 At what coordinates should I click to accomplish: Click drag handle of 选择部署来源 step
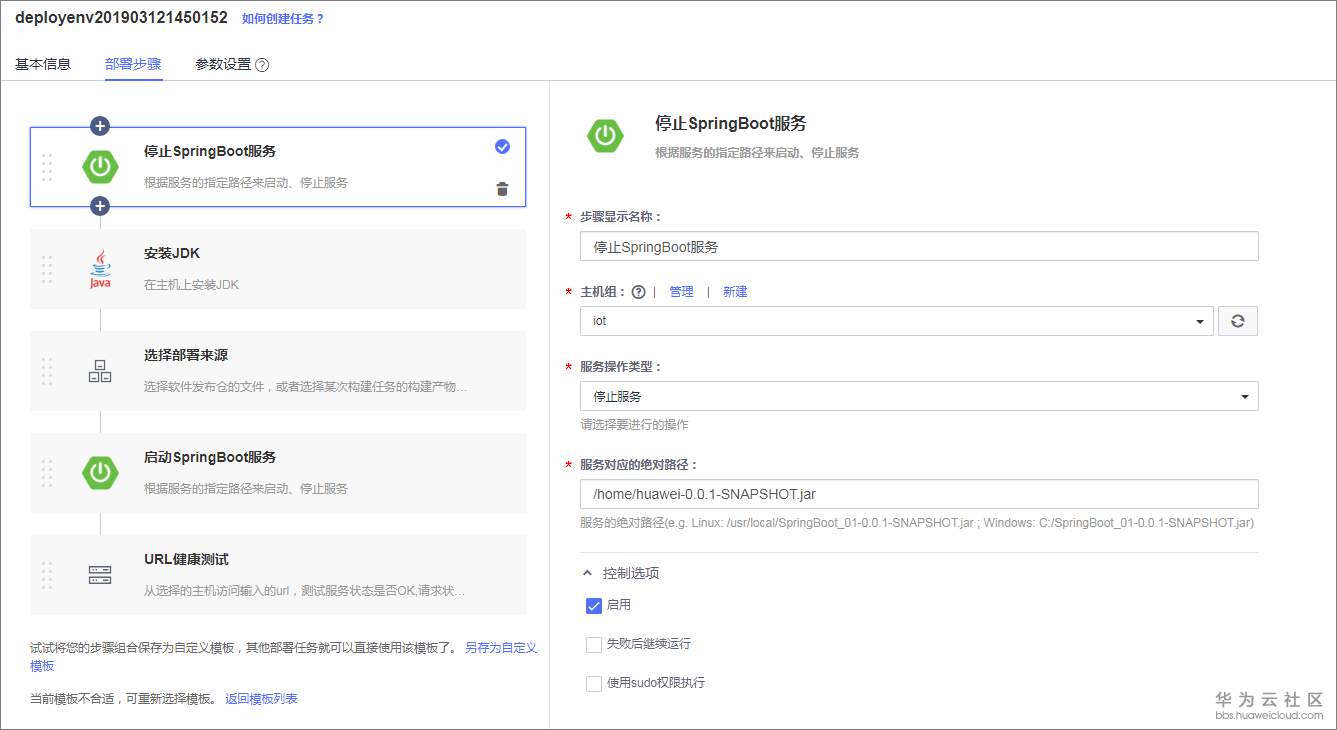[47, 371]
